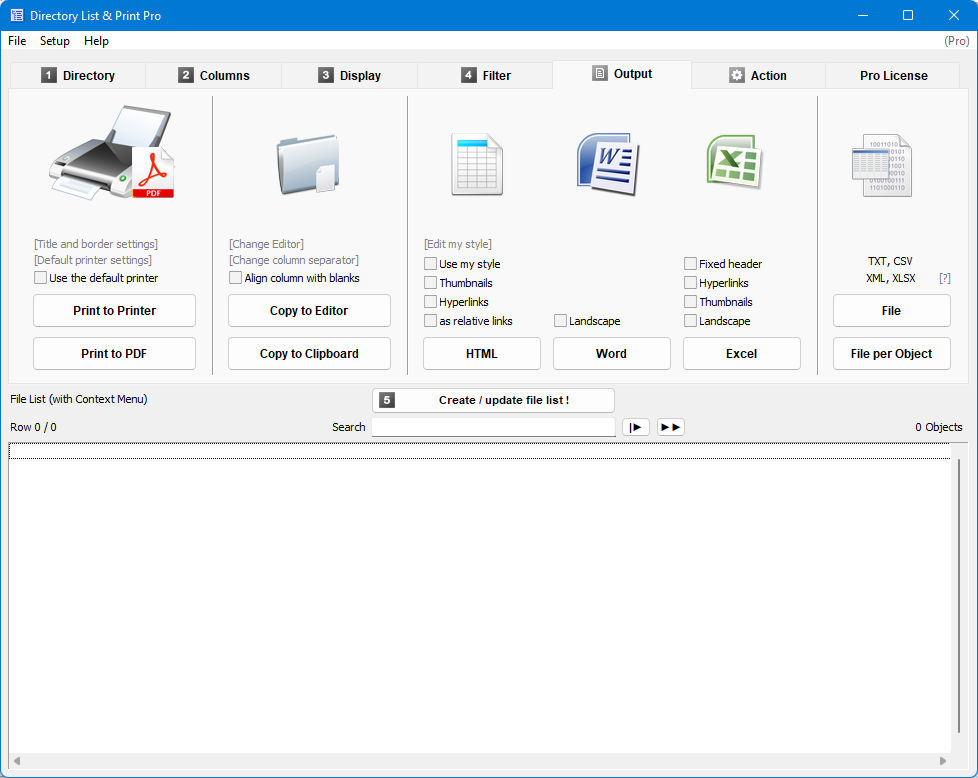Click the find all double-arrow button

(x=671, y=427)
